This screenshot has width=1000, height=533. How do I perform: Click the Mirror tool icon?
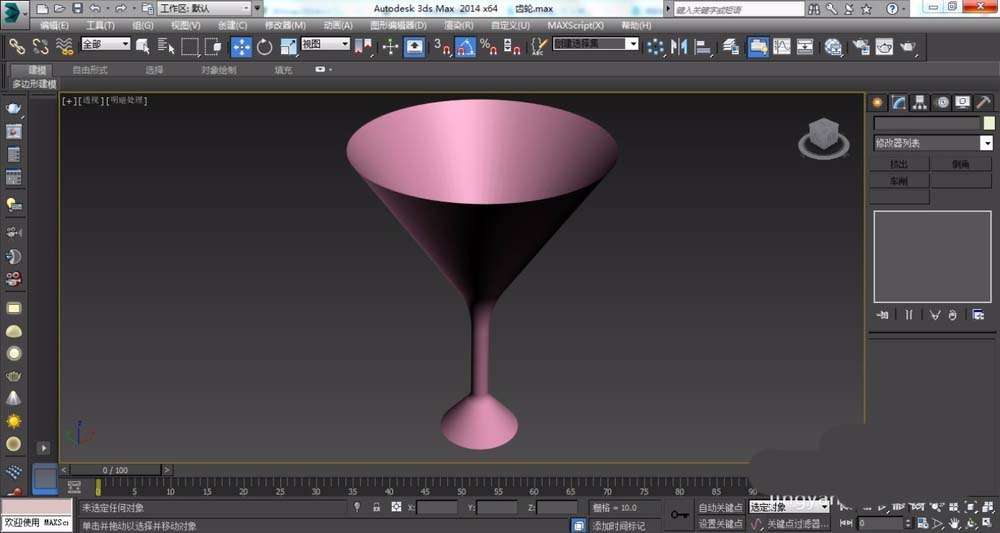[680, 46]
